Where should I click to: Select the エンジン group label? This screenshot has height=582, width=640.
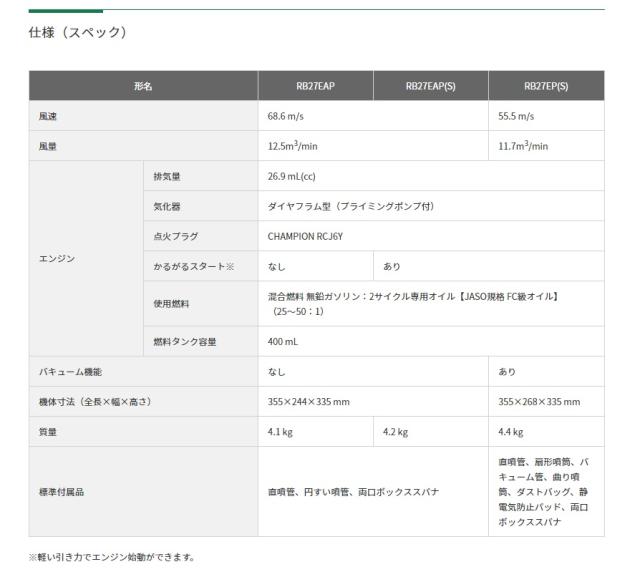click(57, 259)
